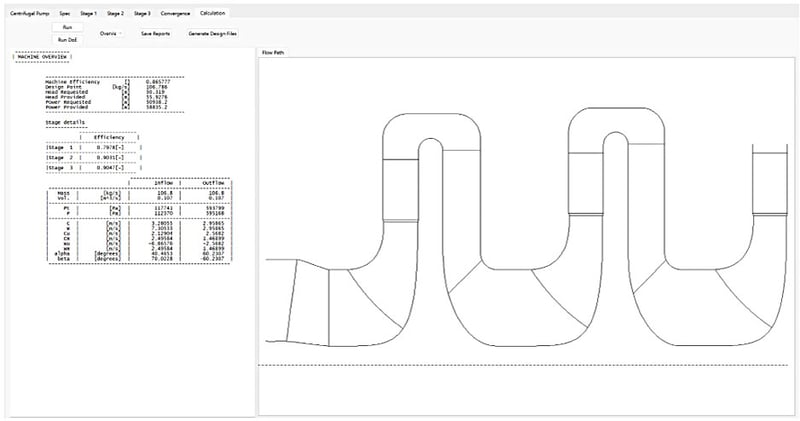Switch to the Spec tab
This screenshot has height=421, width=800.
tap(65, 13)
